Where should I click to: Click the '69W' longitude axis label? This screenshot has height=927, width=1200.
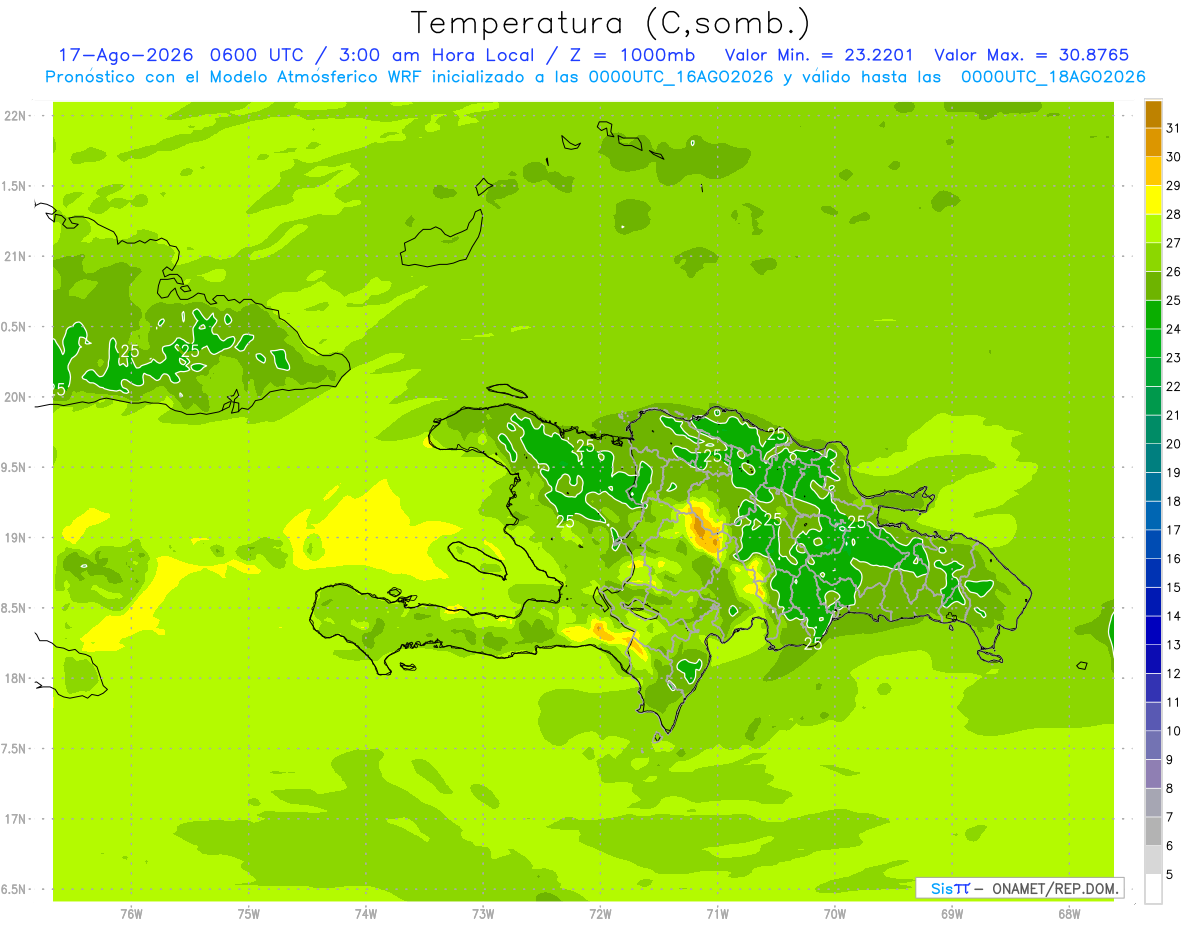click(x=952, y=913)
